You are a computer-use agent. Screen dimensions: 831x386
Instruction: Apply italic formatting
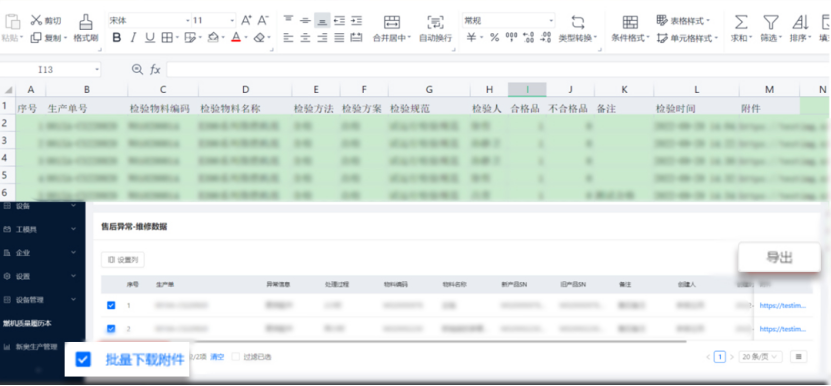(x=133, y=38)
